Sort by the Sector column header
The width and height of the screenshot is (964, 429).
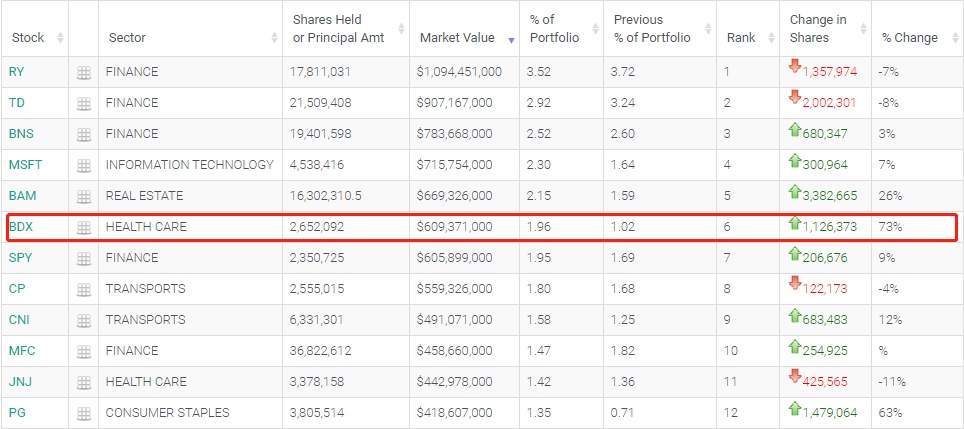coord(127,38)
